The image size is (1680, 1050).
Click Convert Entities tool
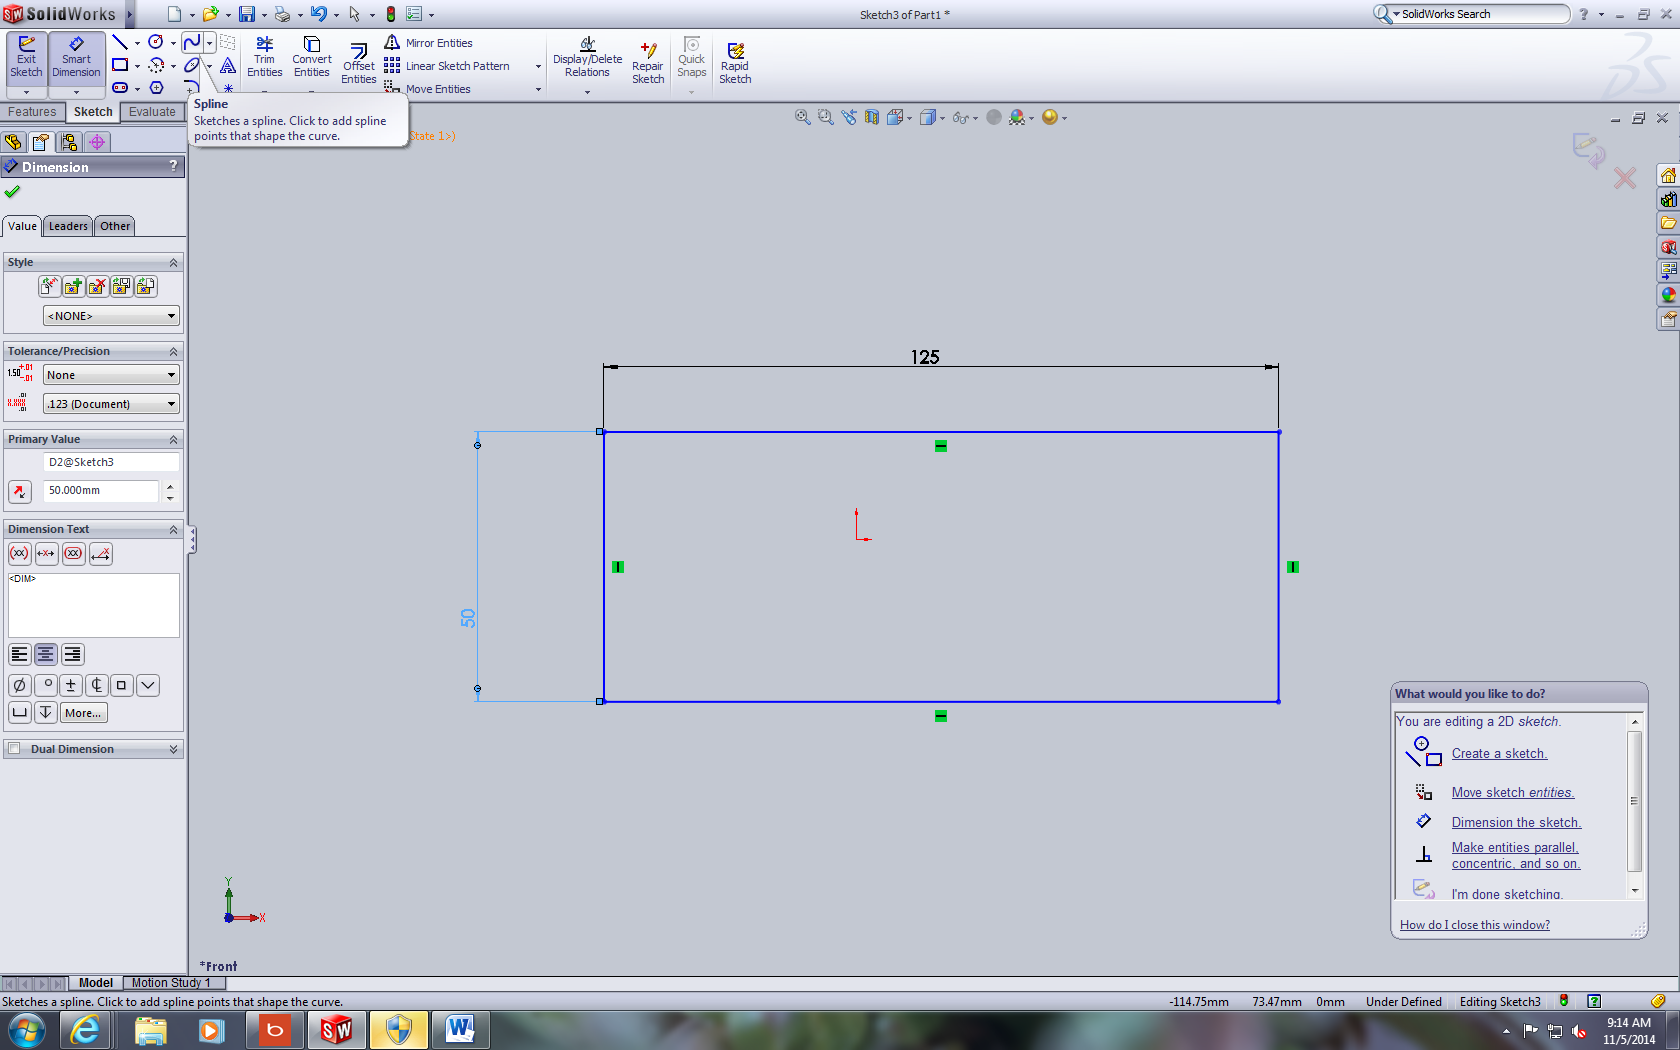point(312,57)
